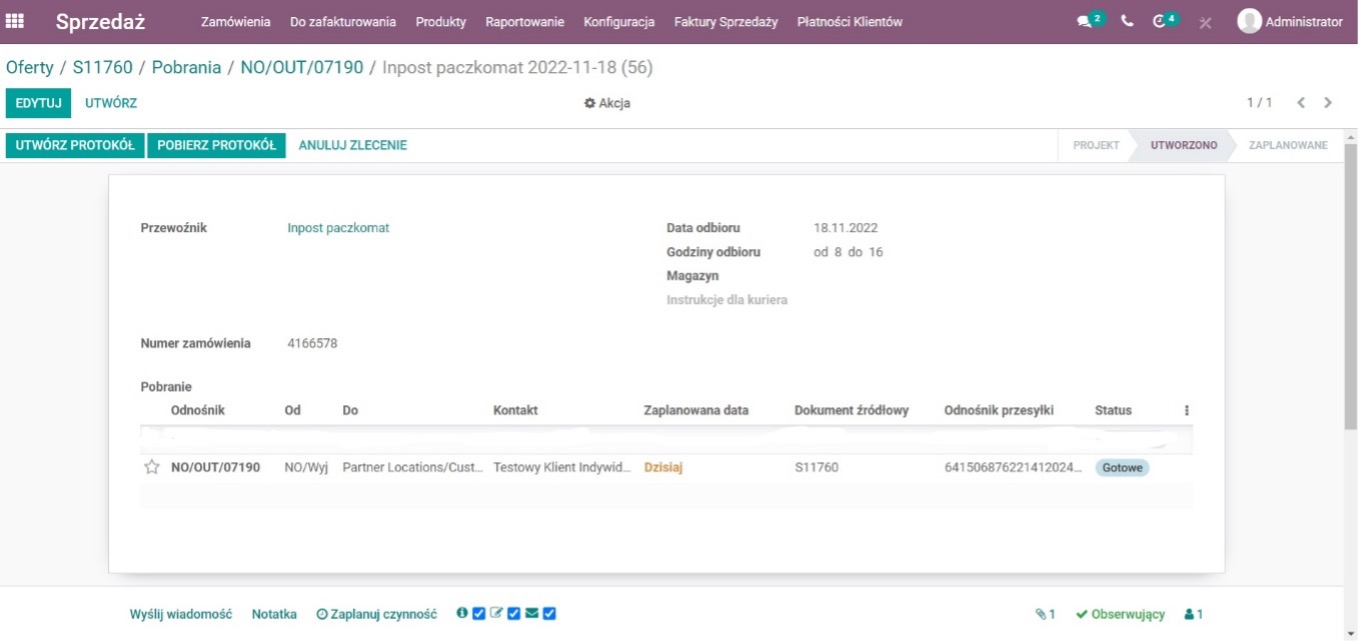This screenshot has width=1362, height=644.
Task: Select the PROJEKT status stage
Action: tap(1096, 145)
